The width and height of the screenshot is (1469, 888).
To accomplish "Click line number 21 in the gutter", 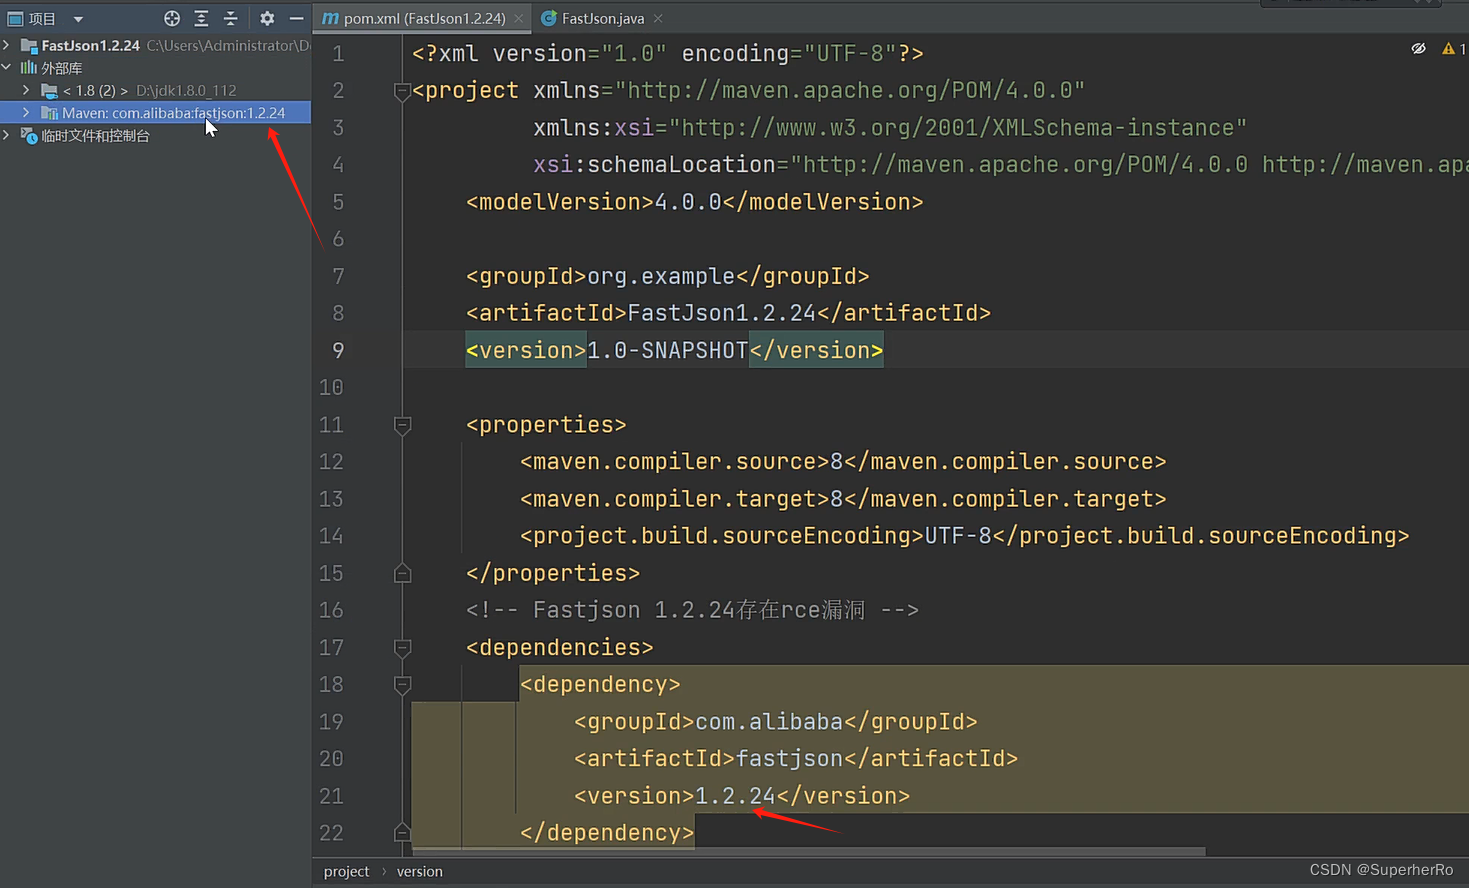I will pos(331,796).
